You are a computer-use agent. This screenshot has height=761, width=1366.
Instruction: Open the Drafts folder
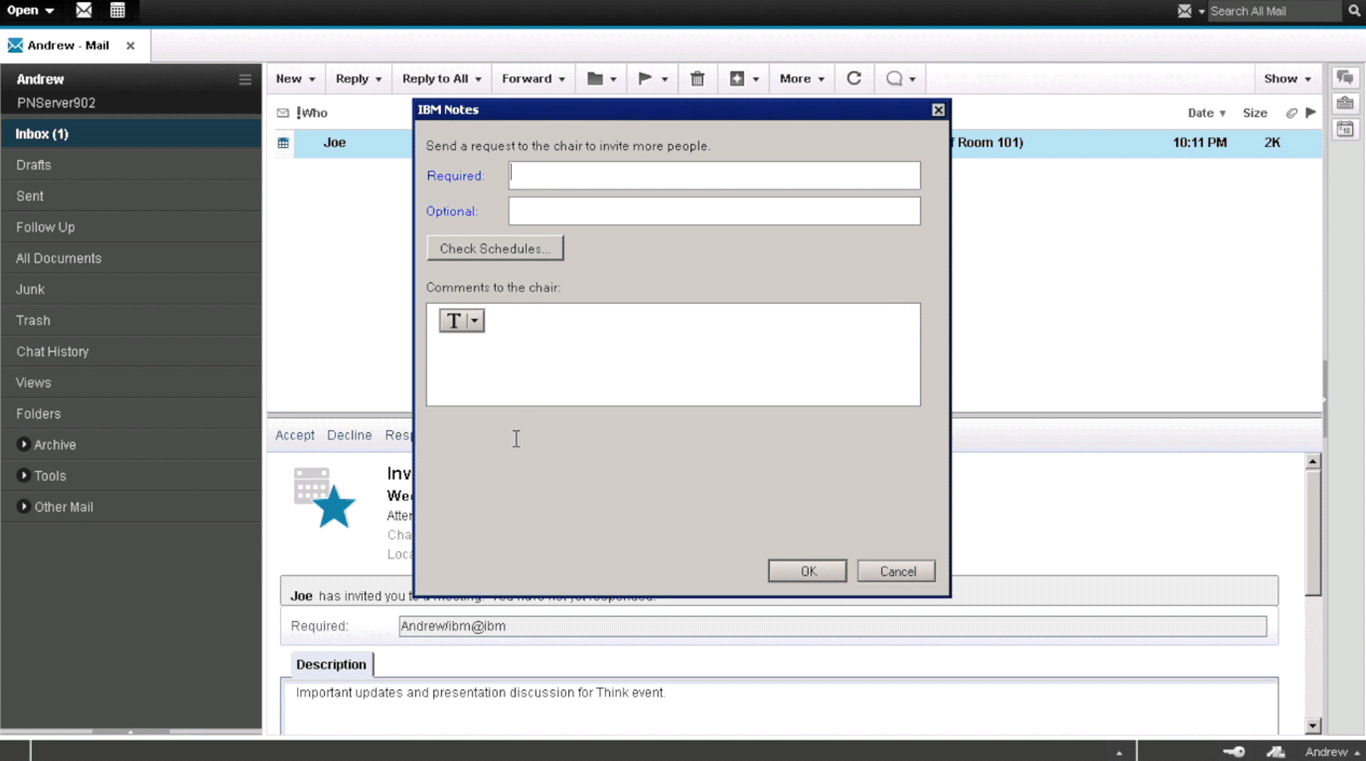click(x=131, y=165)
